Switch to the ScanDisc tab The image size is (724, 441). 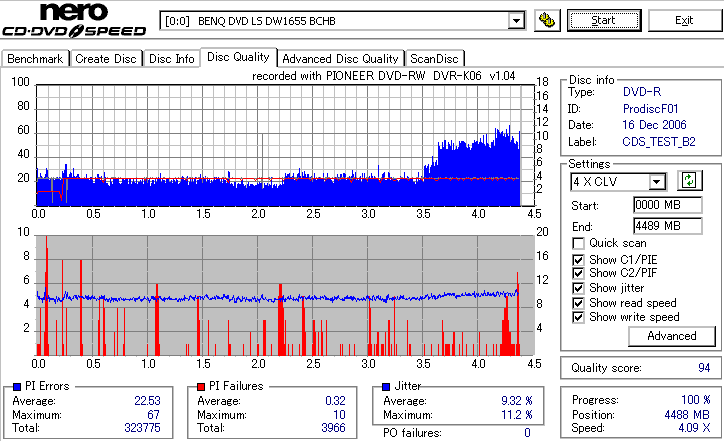pyautogui.click(x=434, y=59)
